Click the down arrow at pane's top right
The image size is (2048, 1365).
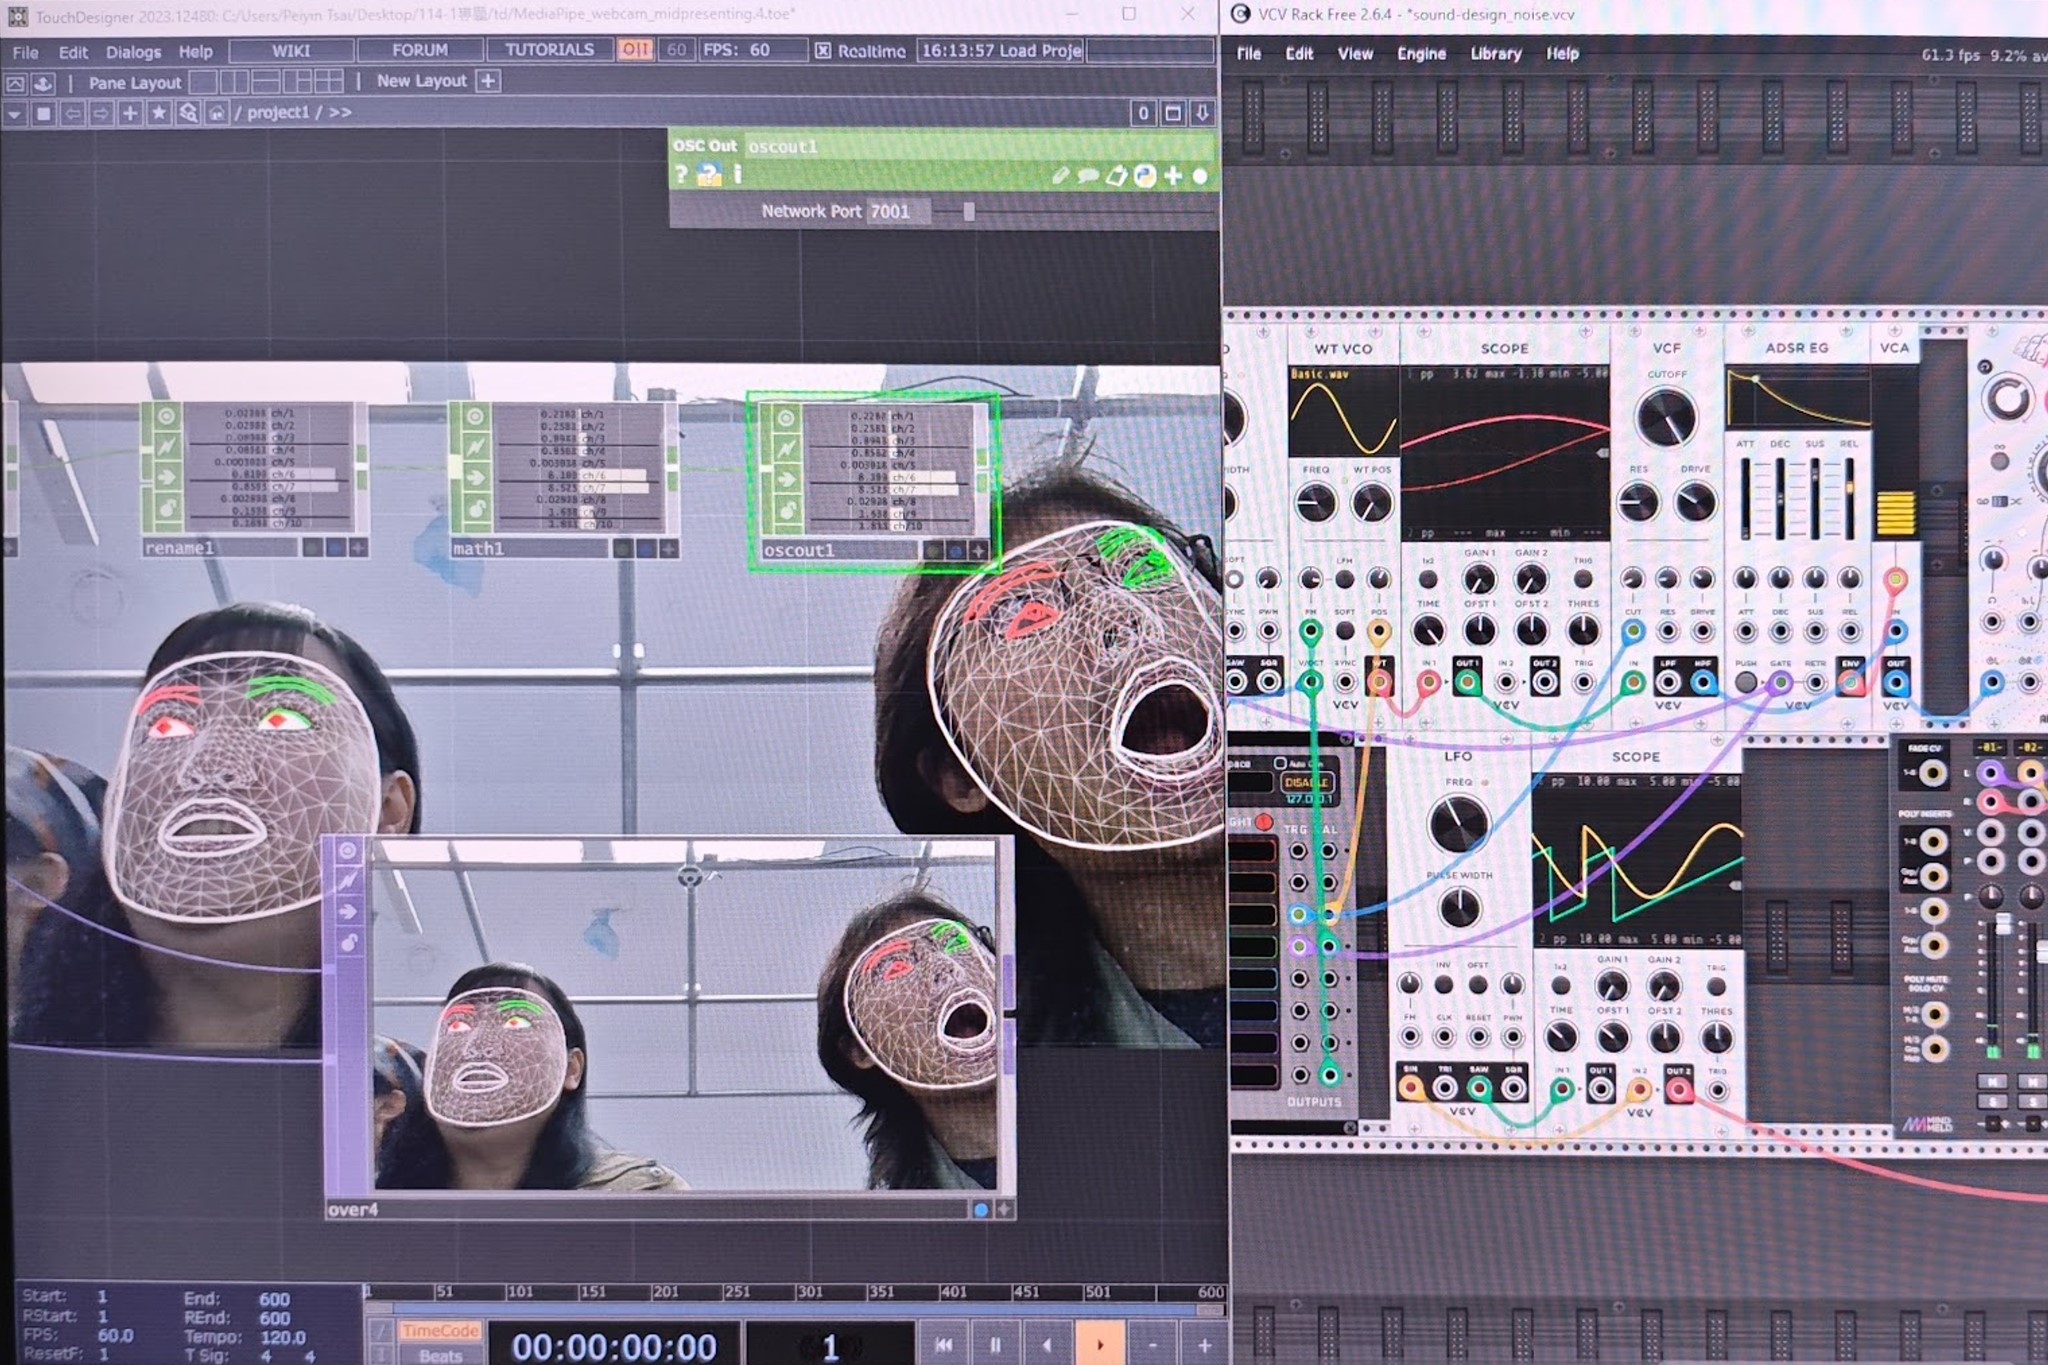pos(1203,113)
